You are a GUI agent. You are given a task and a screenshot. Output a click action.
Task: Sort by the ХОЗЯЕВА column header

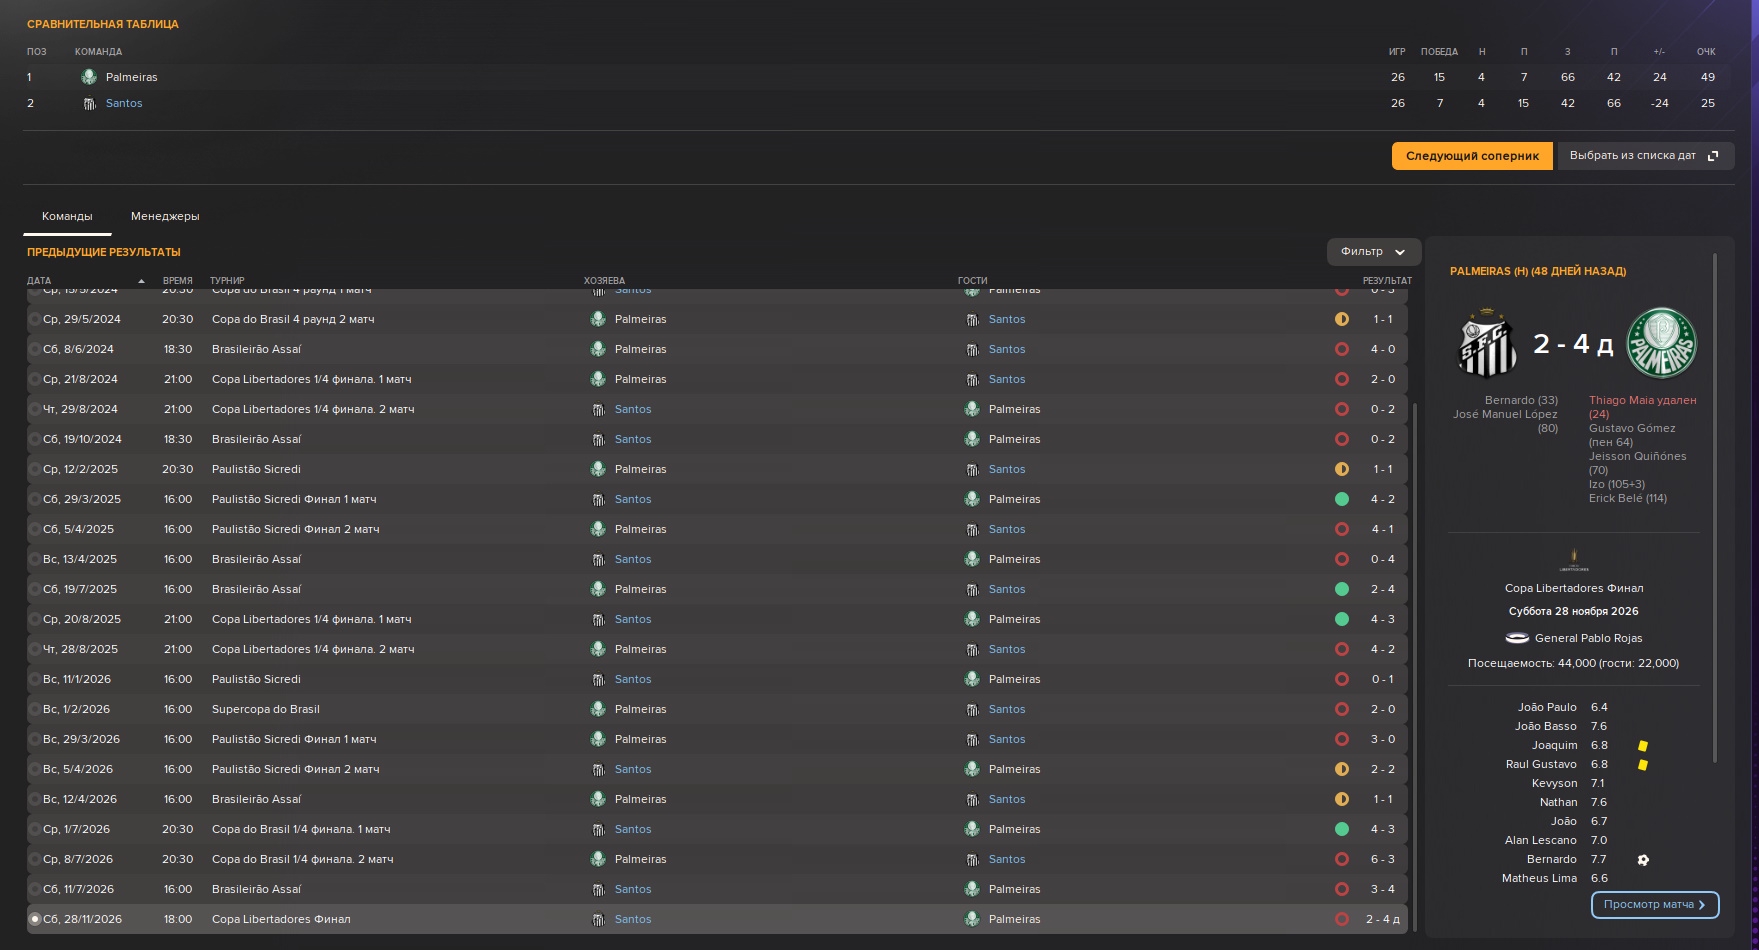pyautogui.click(x=604, y=281)
